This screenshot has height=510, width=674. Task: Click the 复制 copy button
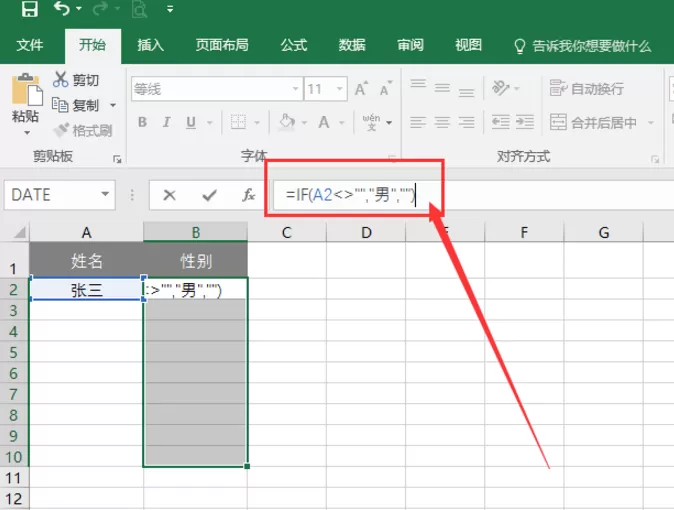click(x=76, y=105)
